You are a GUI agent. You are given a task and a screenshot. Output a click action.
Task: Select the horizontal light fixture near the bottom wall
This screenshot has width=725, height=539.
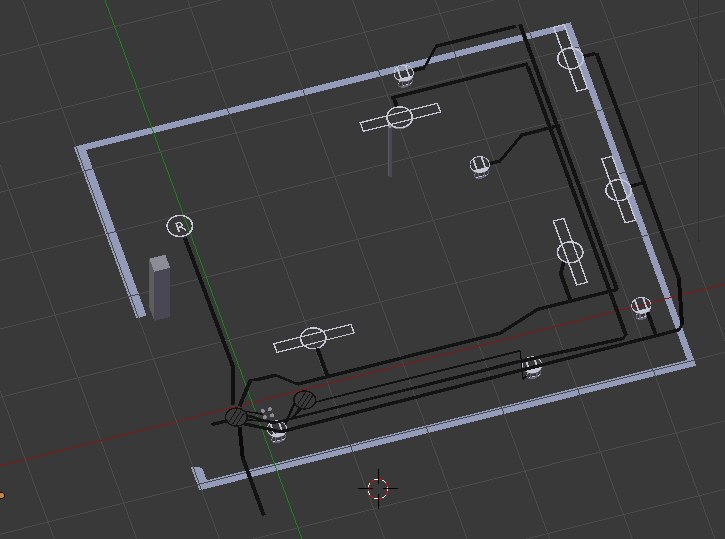coord(313,338)
